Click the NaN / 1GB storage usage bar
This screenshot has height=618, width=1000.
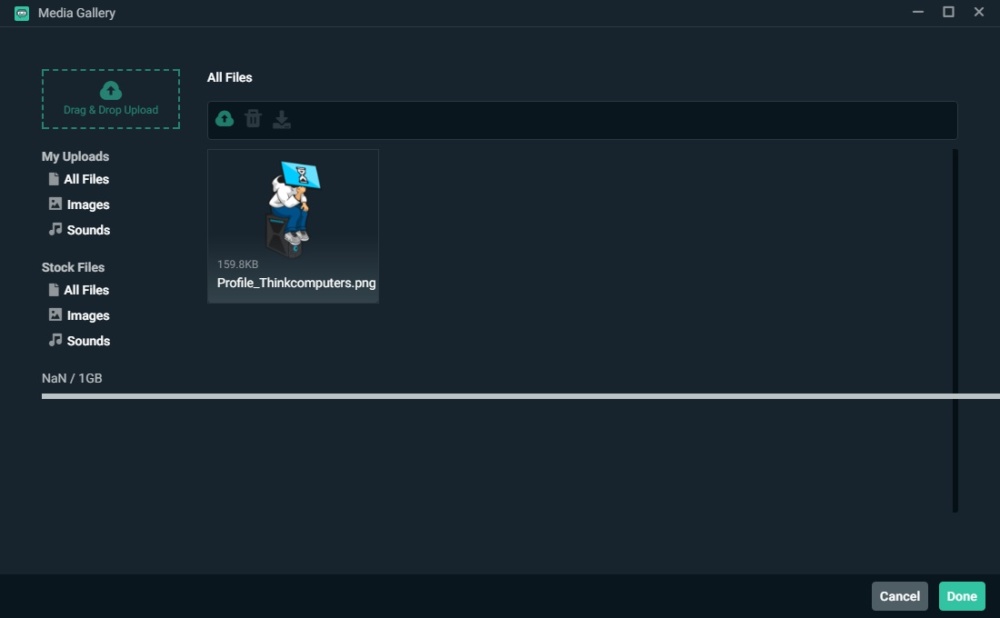520,396
